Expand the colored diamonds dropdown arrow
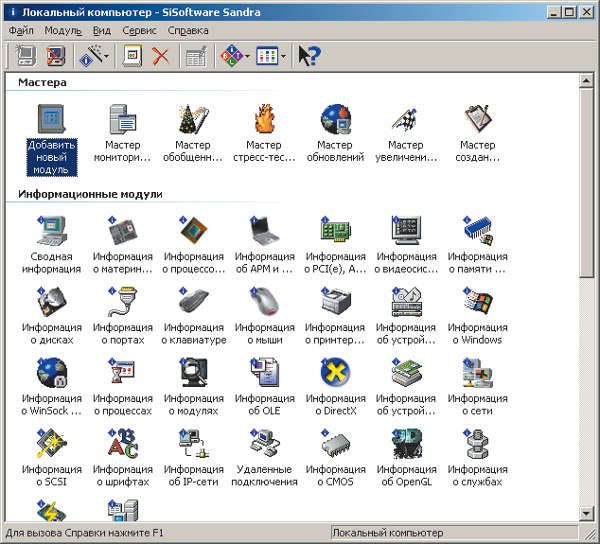The height and width of the screenshot is (544, 600). click(x=248, y=56)
